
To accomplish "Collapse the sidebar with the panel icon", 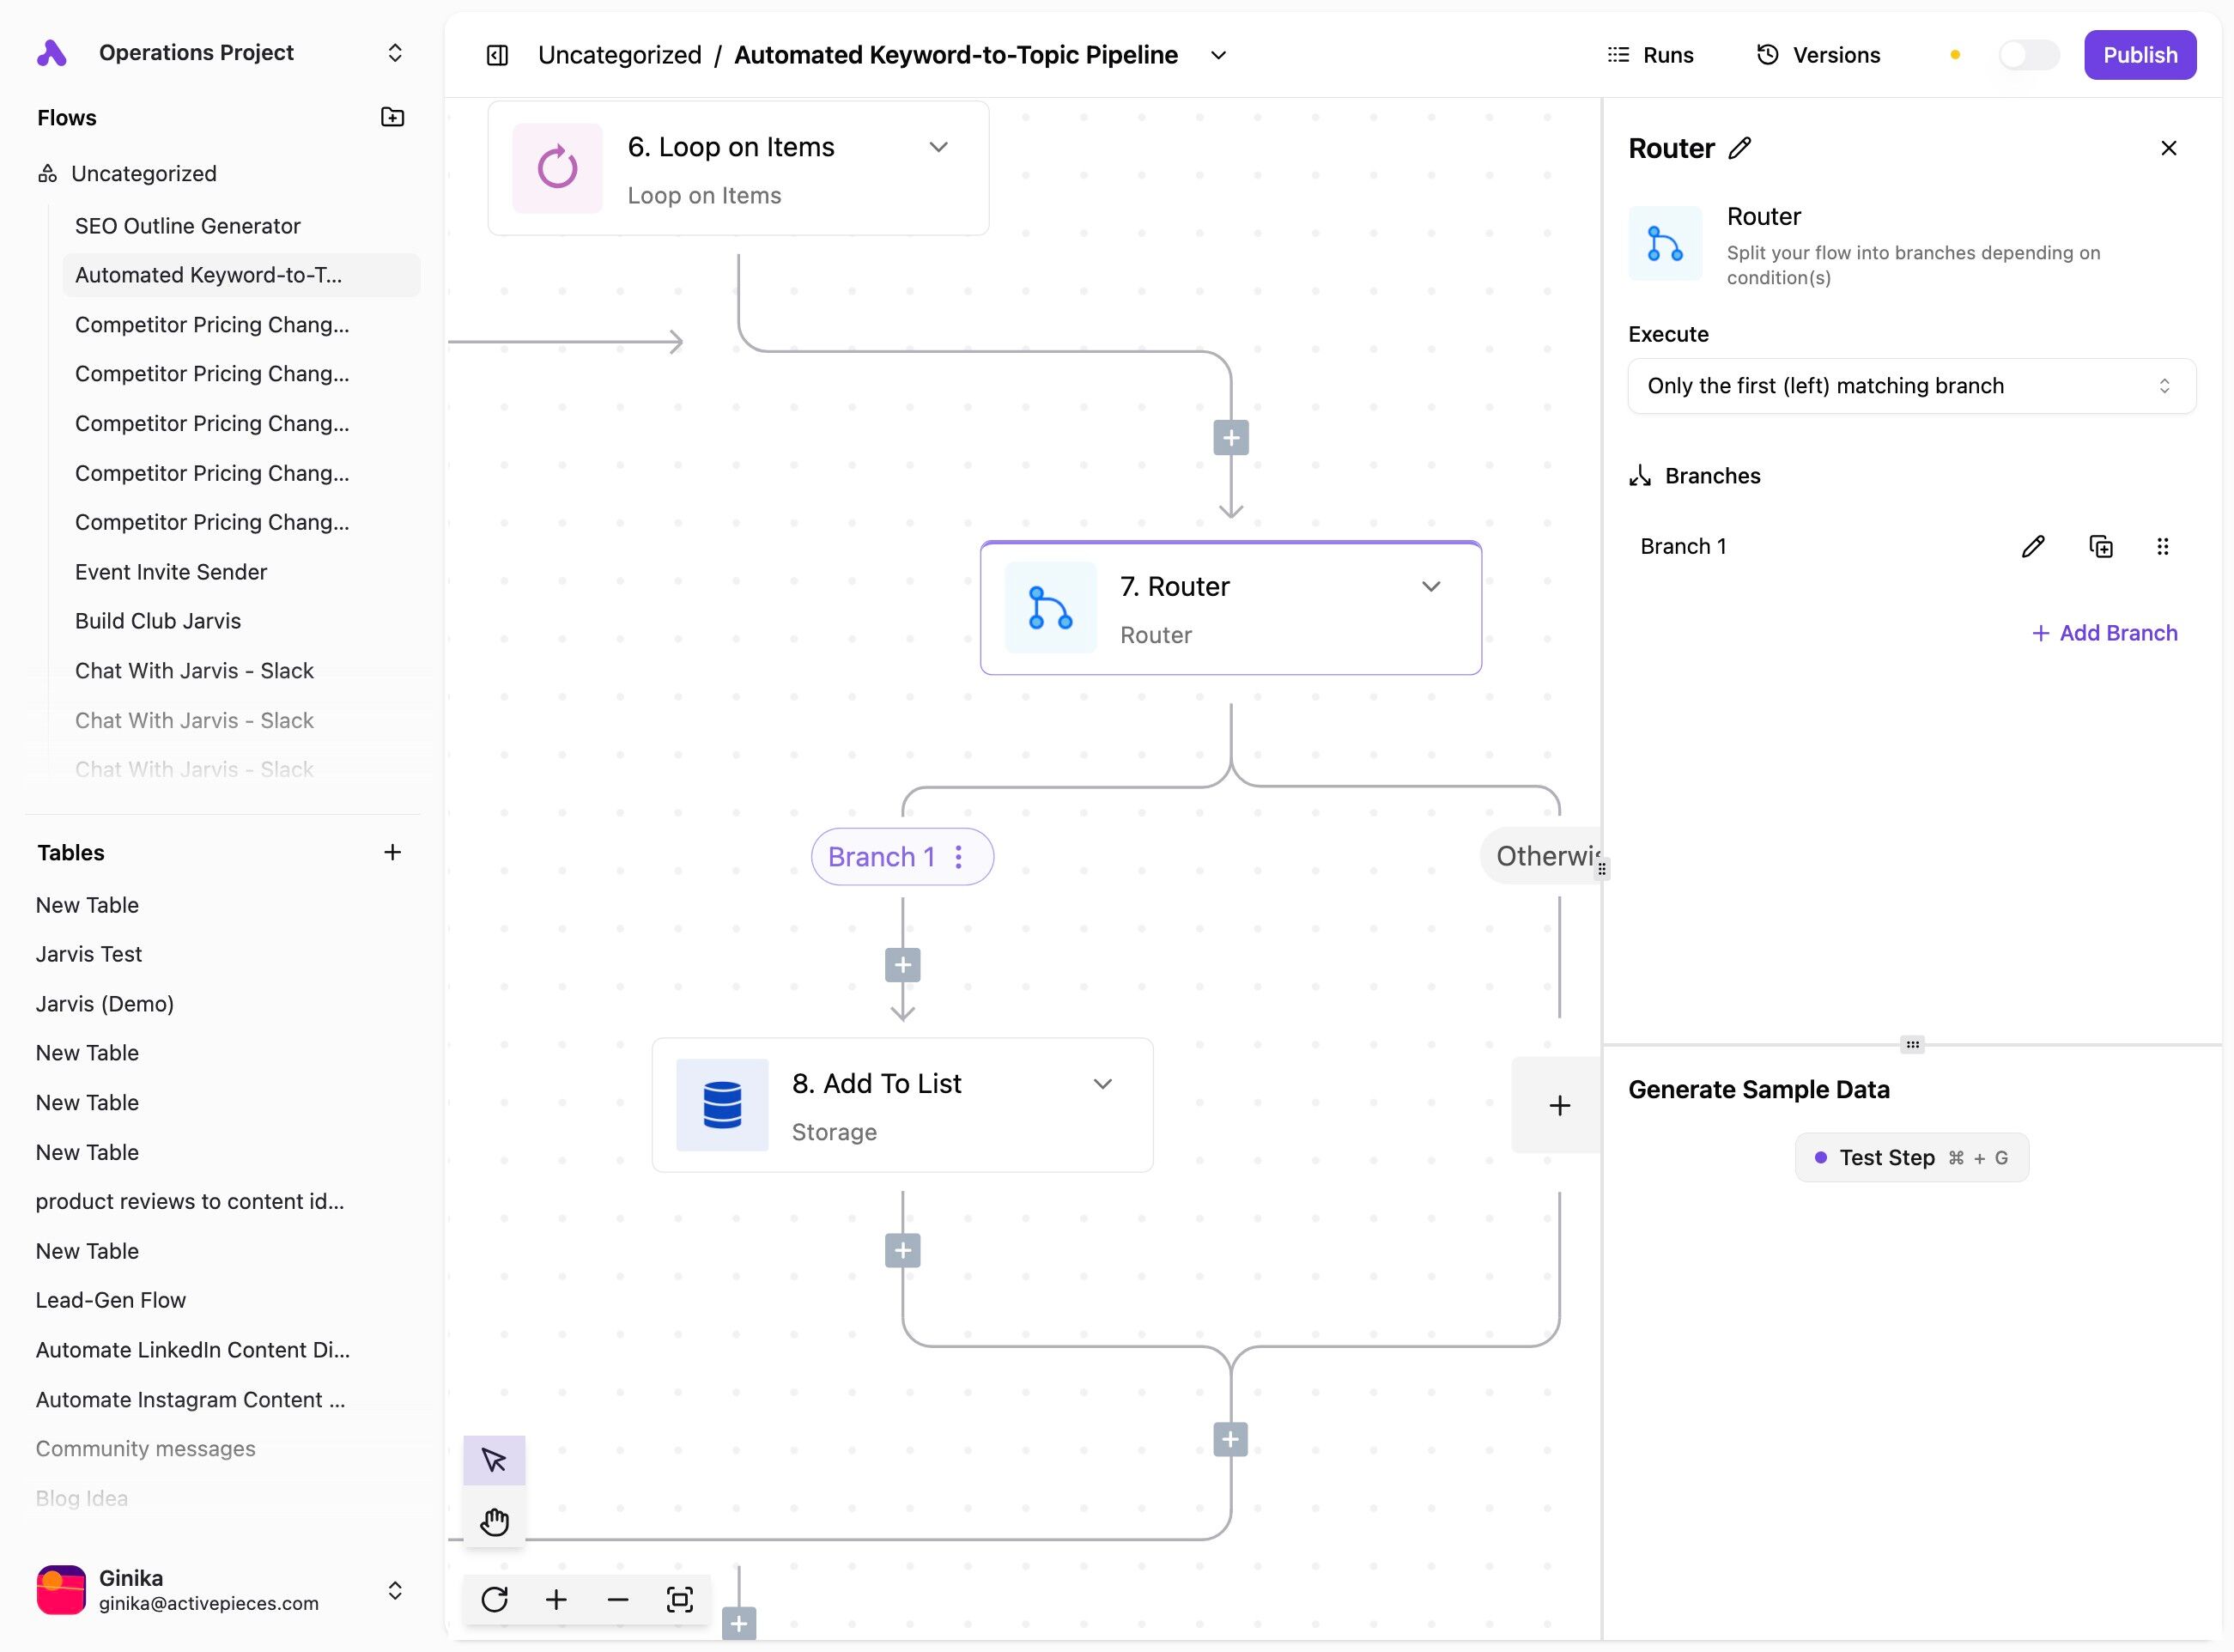I will (x=497, y=55).
